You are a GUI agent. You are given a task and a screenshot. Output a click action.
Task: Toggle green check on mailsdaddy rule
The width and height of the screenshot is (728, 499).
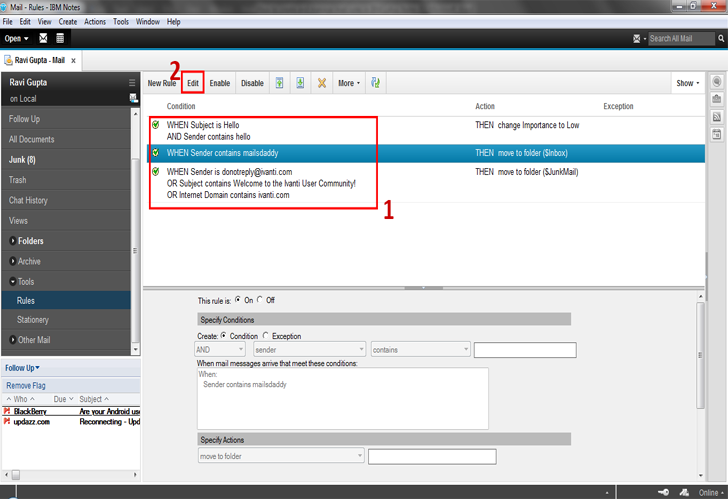point(156,152)
